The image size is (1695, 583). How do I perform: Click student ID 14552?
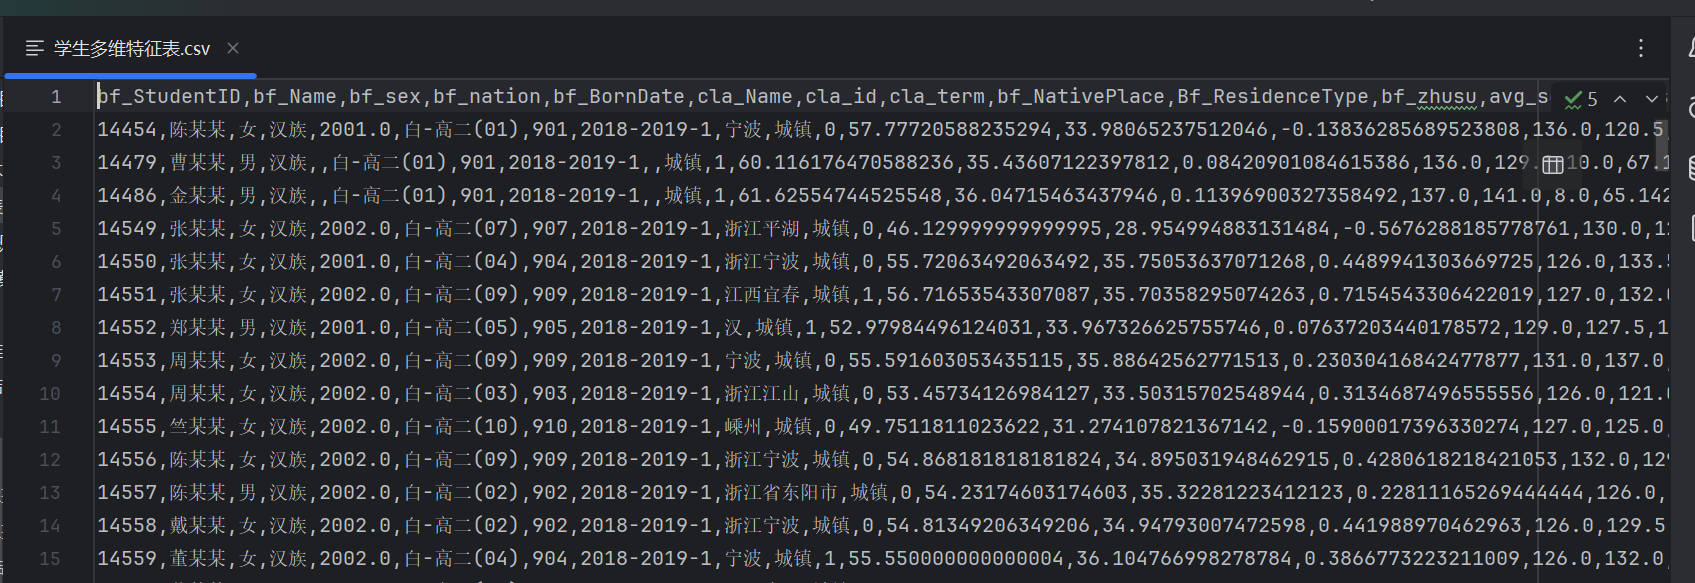127,328
